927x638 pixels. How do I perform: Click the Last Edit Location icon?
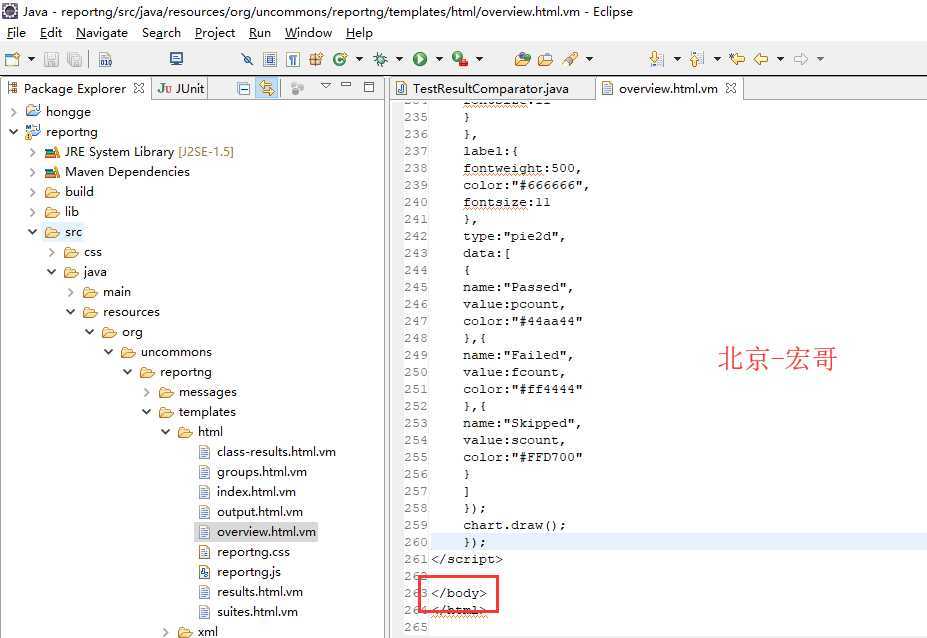737,59
